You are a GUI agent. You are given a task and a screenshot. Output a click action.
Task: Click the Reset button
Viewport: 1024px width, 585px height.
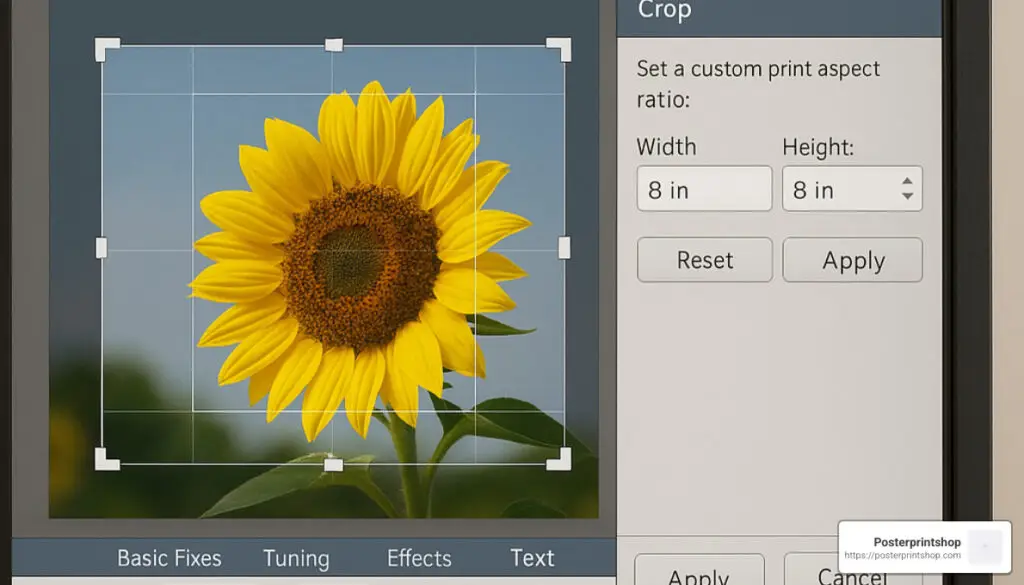(705, 260)
